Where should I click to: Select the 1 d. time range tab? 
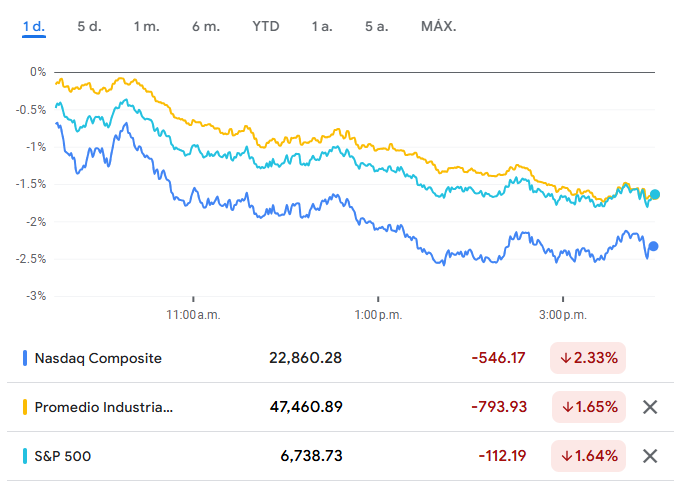pyautogui.click(x=34, y=26)
